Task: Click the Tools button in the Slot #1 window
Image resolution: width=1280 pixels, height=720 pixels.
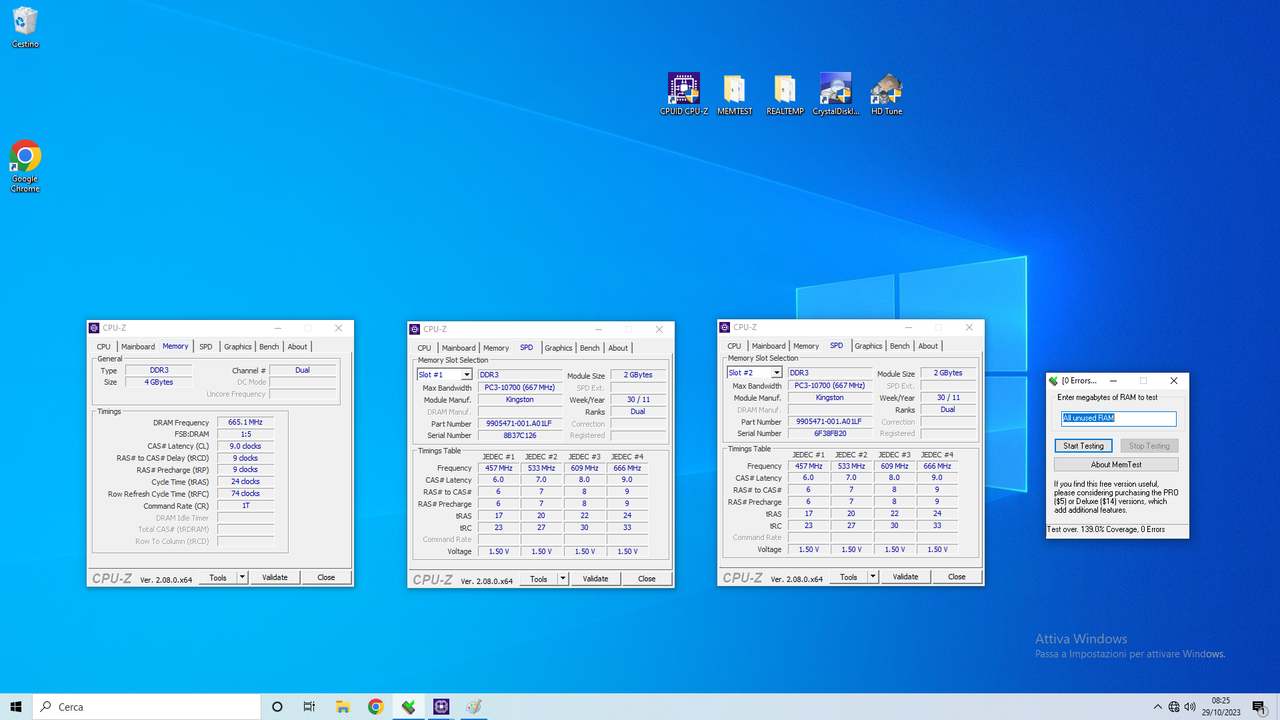Action: click(538, 579)
